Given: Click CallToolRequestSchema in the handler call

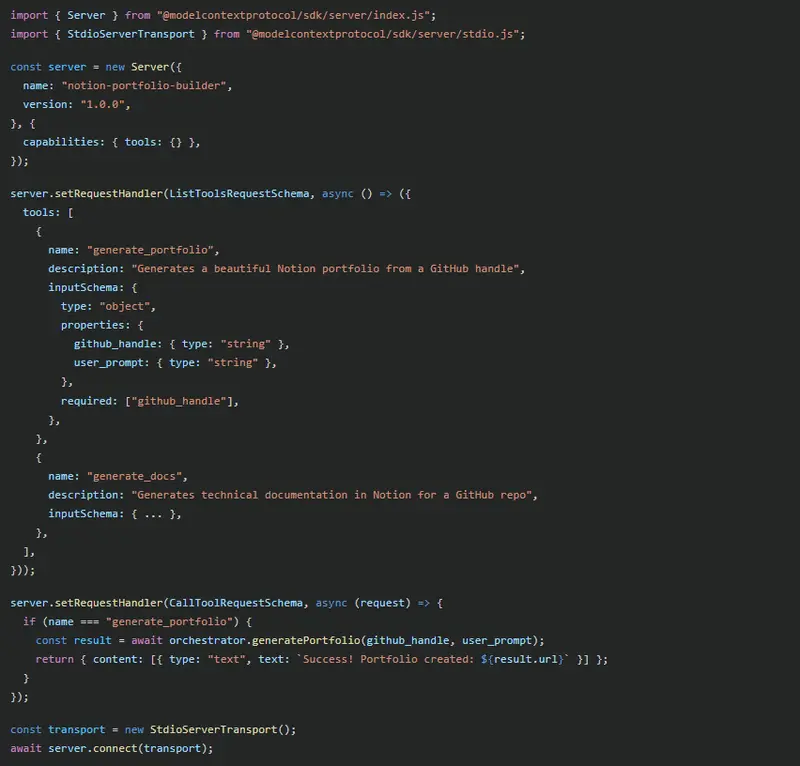Looking at the screenshot, I should coord(236,603).
